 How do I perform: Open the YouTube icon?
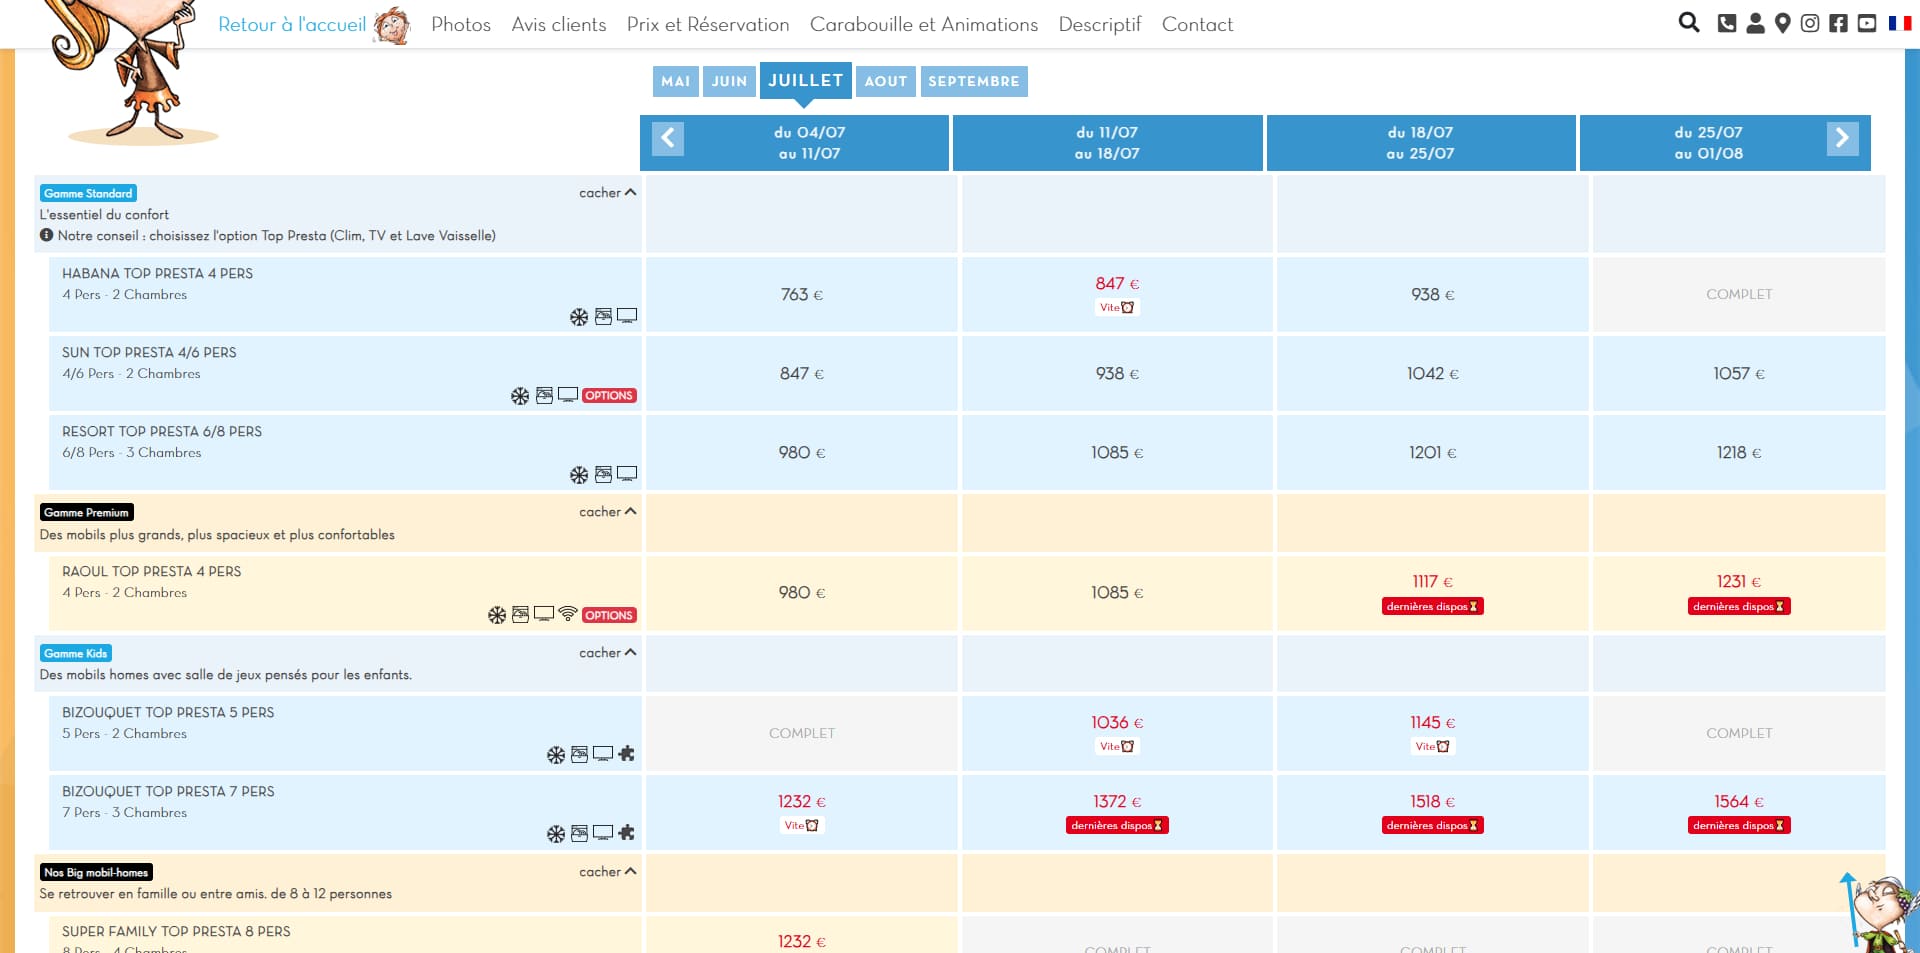[1867, 23]
